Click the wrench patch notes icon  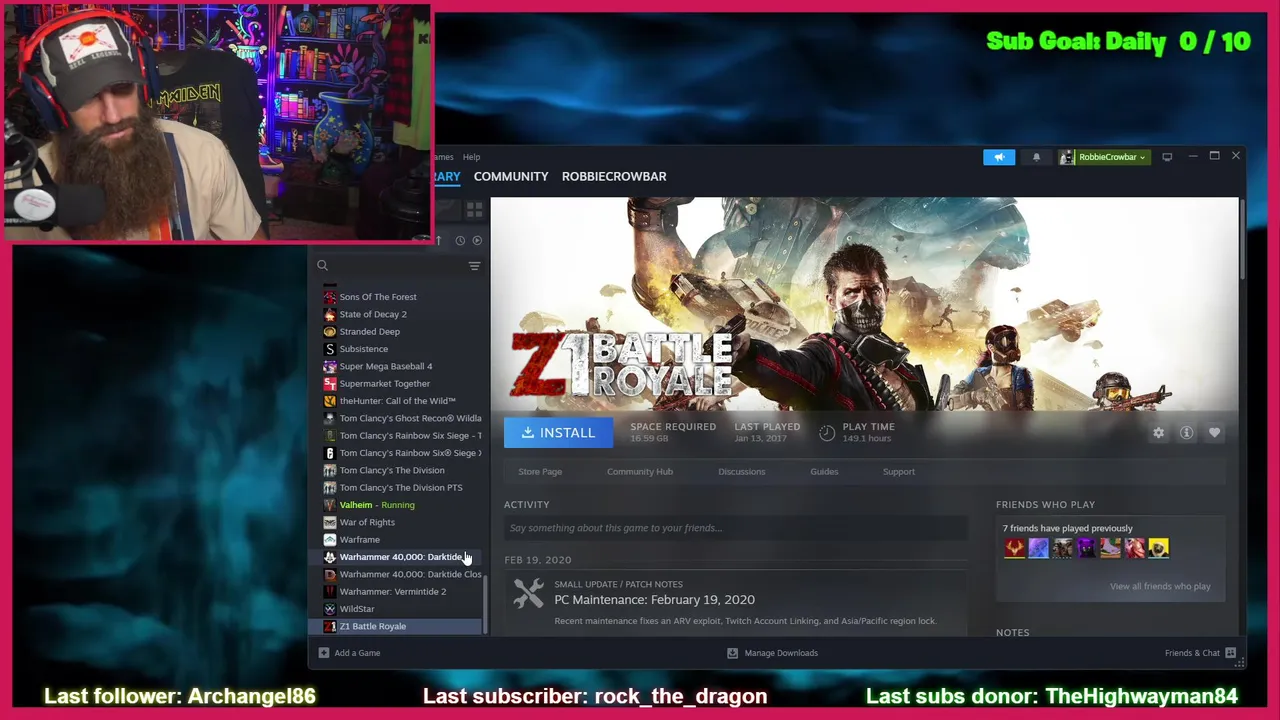(528, 593)
